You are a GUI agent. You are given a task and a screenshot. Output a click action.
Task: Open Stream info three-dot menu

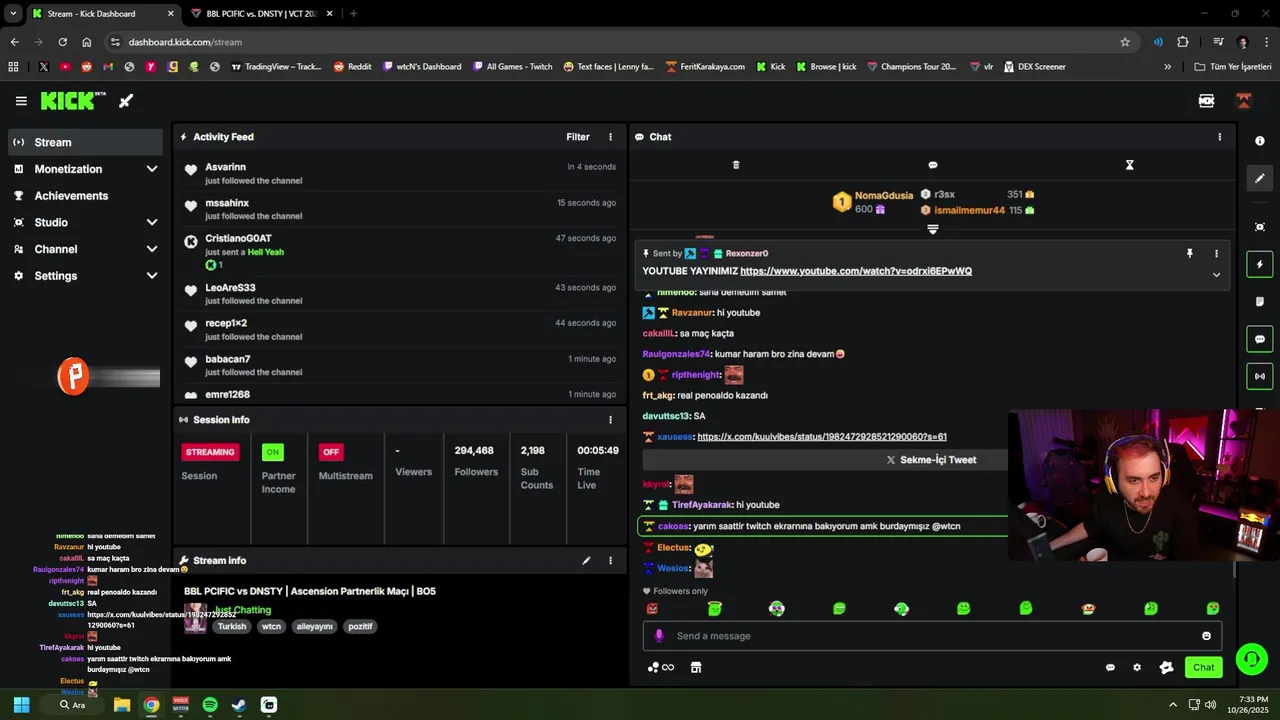pyautogui.click(x=610, y=561)
